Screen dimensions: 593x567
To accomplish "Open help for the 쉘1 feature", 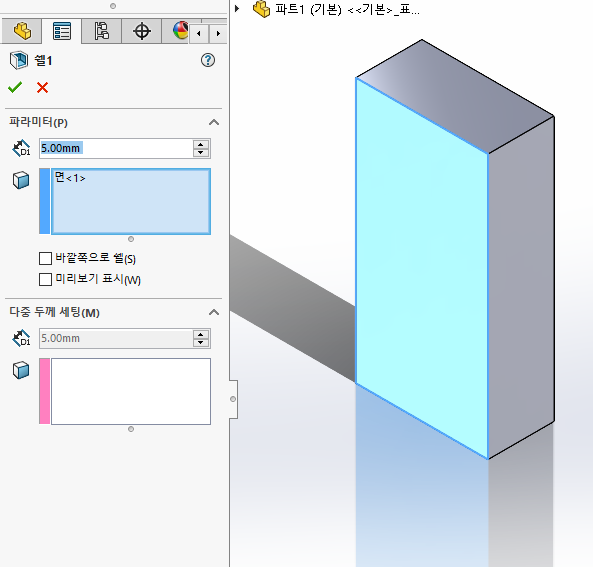I will point(208,60).
